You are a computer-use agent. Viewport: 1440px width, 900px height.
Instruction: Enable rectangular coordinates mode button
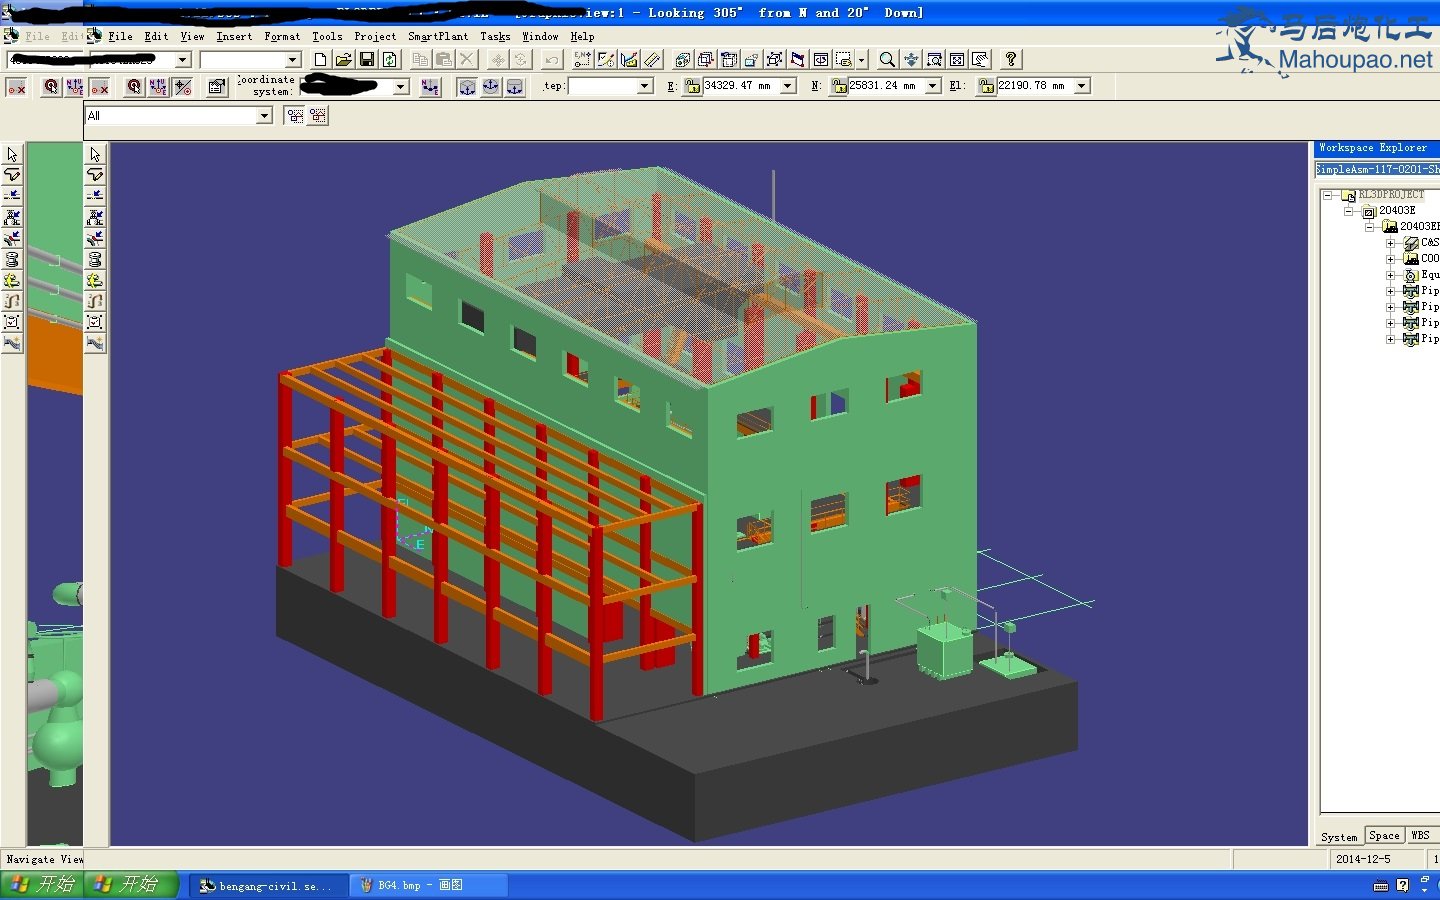click(x=467, y=87)
